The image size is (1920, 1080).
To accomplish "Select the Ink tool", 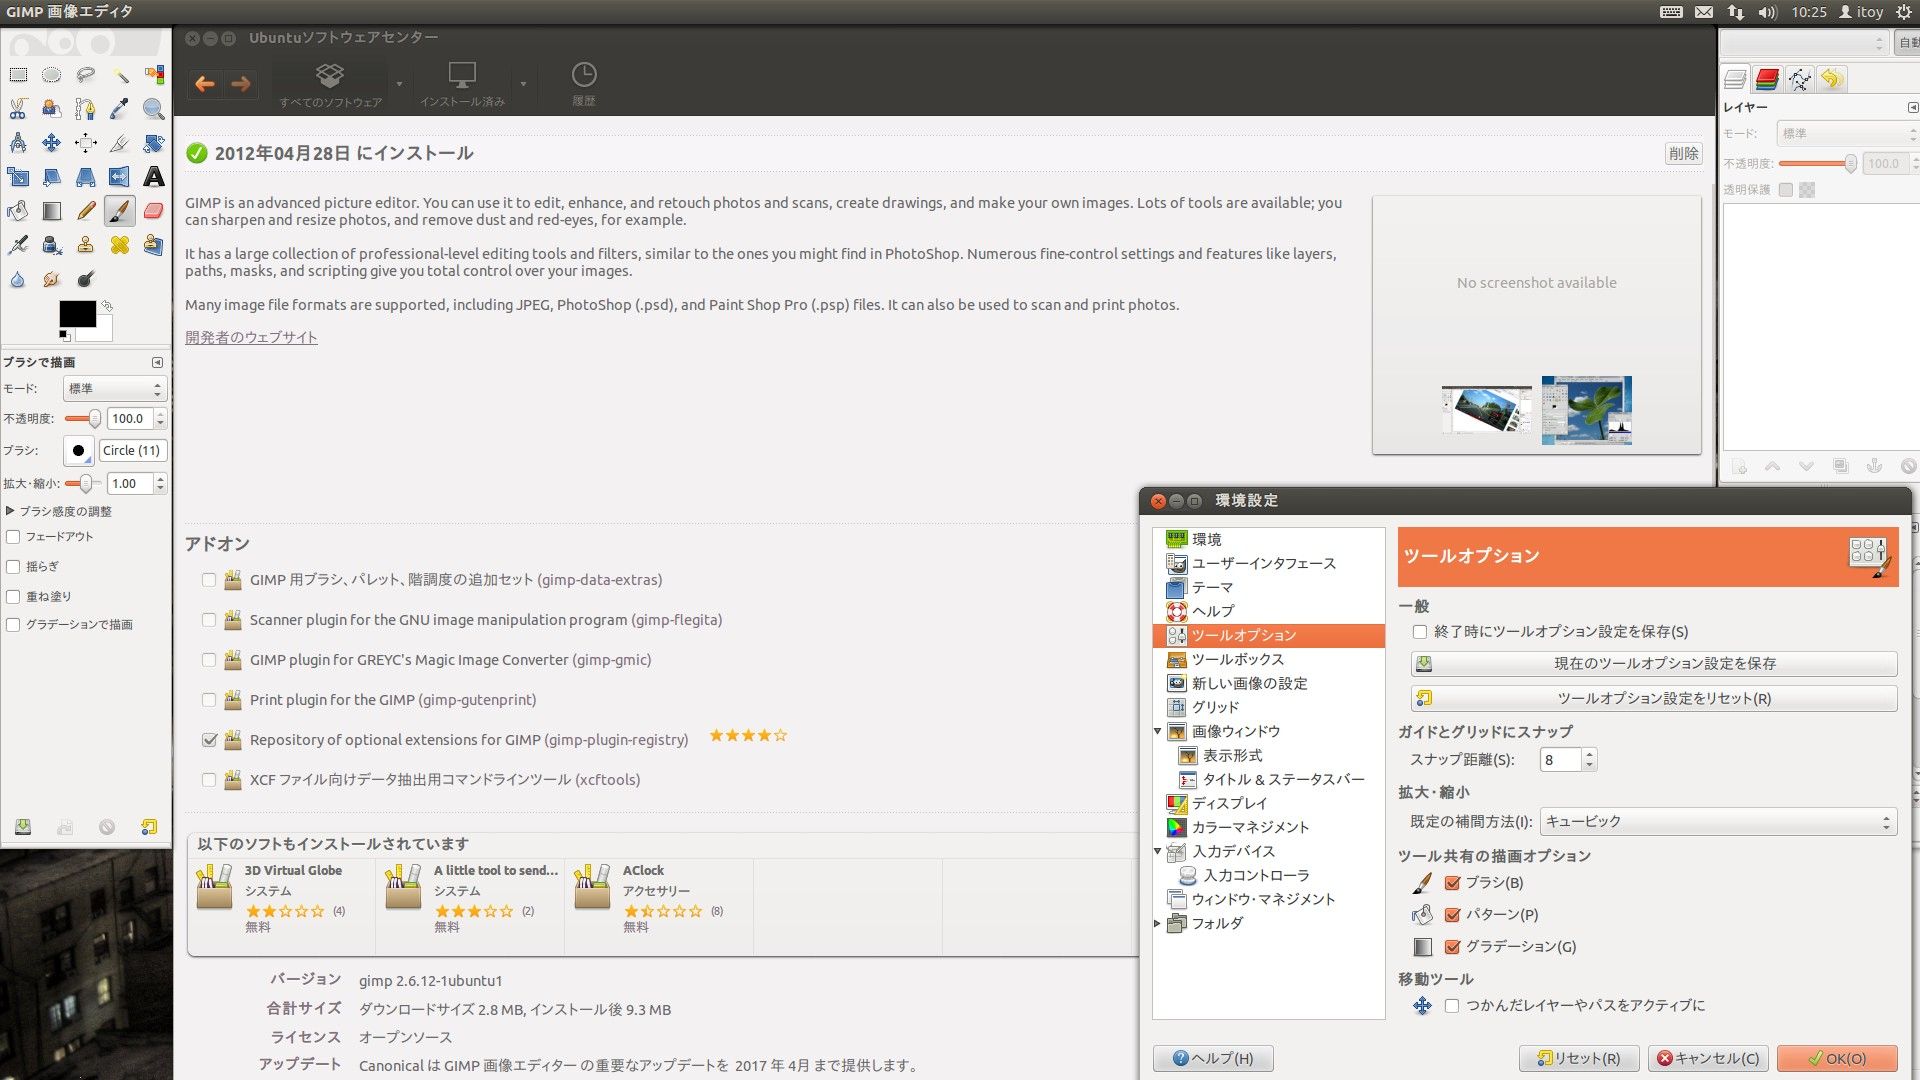I will click(x=52, y=245).
